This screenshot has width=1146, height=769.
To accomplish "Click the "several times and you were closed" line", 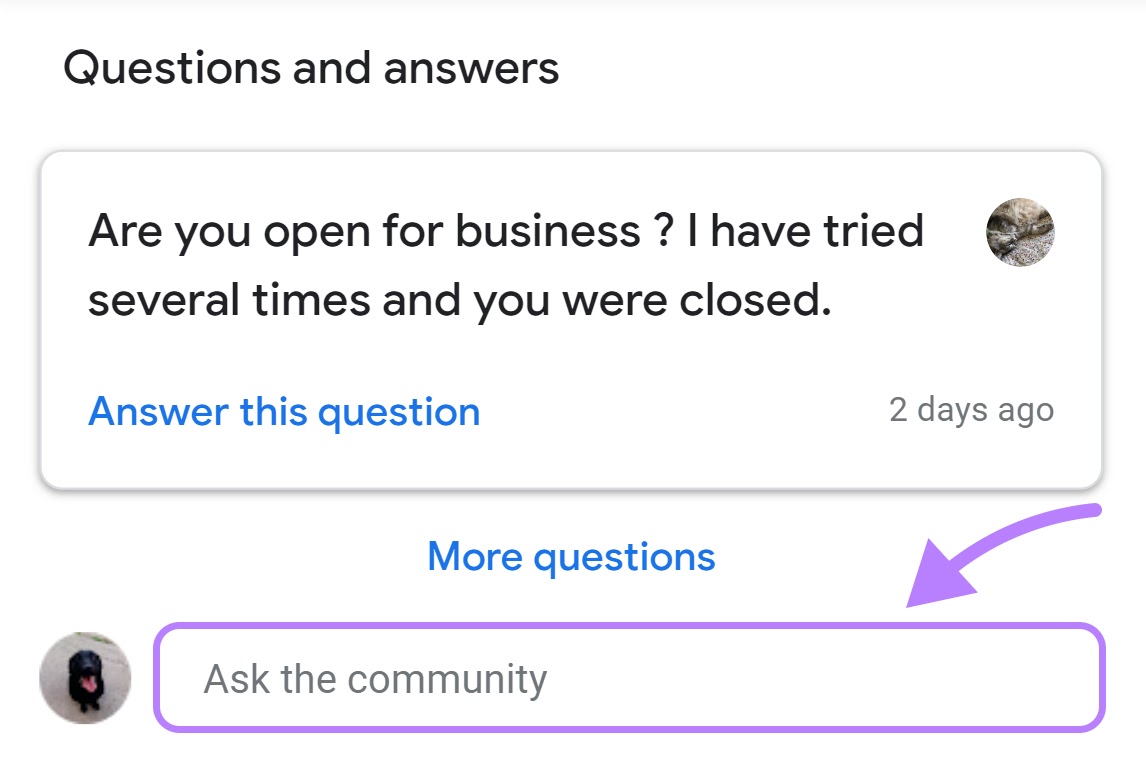I will click(x=460, y=300).
